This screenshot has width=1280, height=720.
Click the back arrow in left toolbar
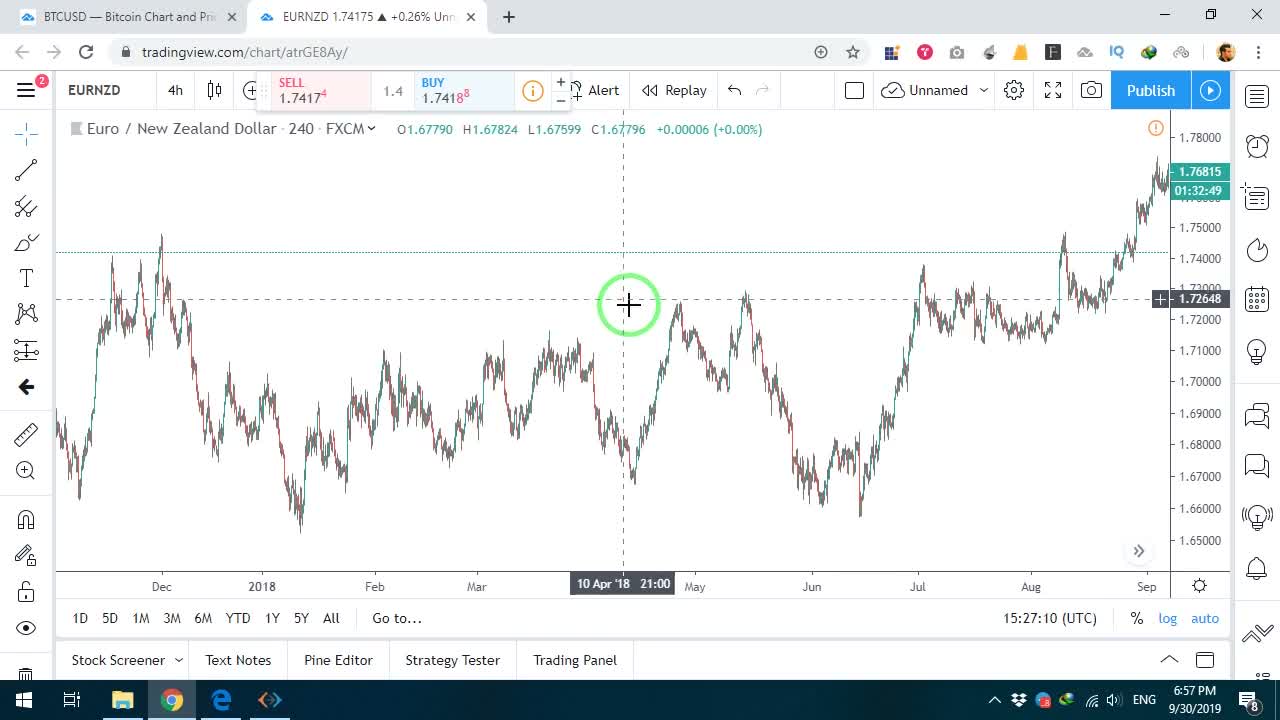tap(26, 387)
